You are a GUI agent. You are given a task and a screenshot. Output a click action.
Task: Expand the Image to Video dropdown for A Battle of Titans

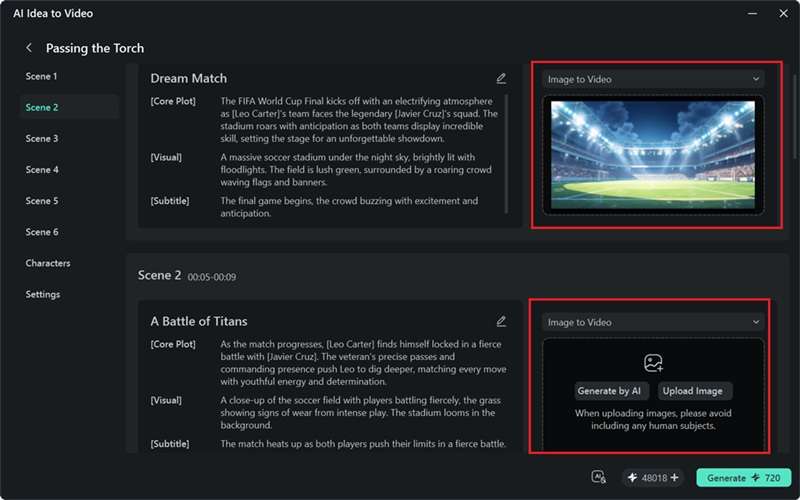pyautogui.click(x=653, y=322)
